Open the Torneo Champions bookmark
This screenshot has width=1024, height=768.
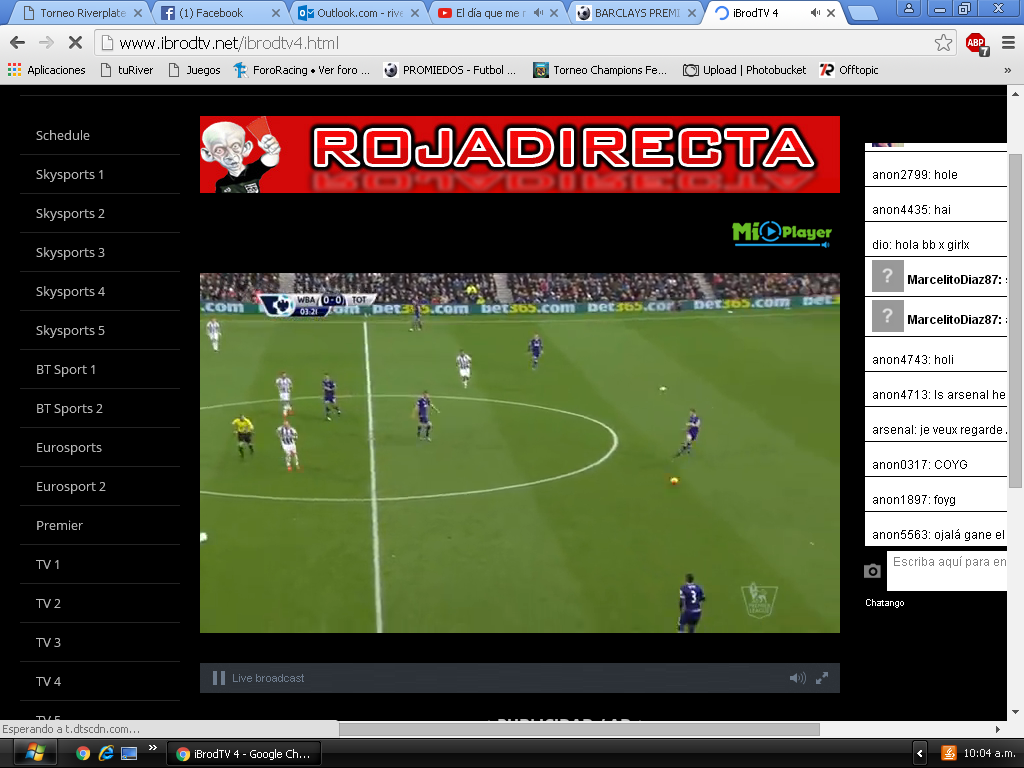(x=600, y=70)
